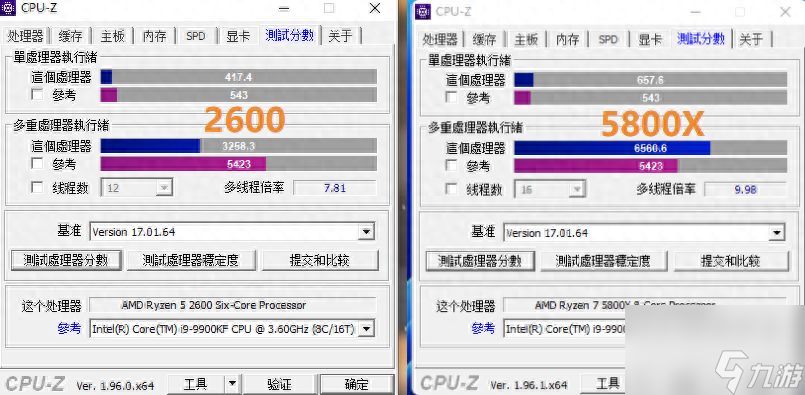
Task: Click 參考 link label in right window
Action: (483, 329)
